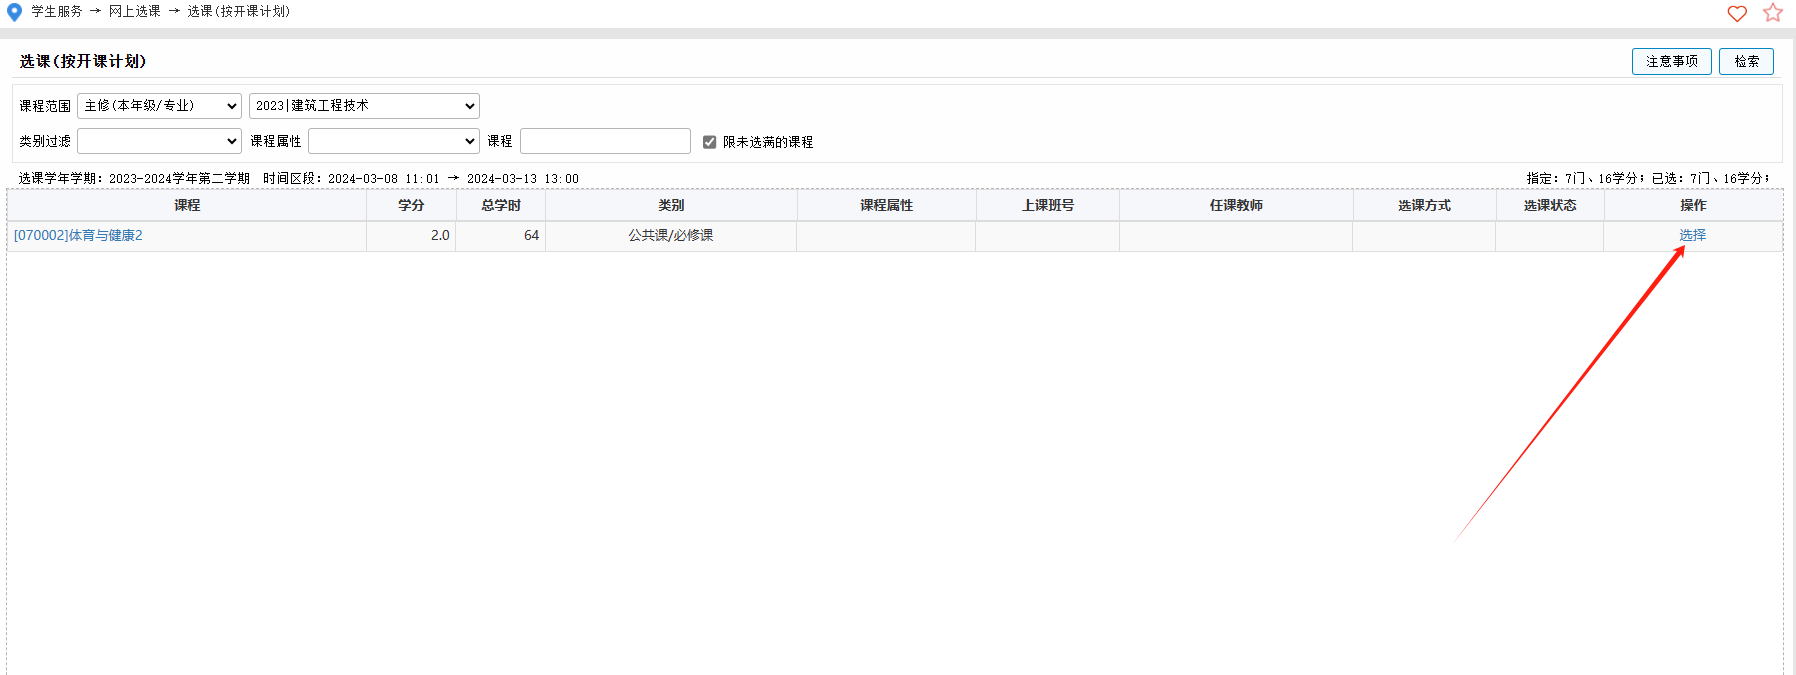Screen dimensions: 1796x675
Task: Click the star bookmark icon
Action: click(1773, 13)
